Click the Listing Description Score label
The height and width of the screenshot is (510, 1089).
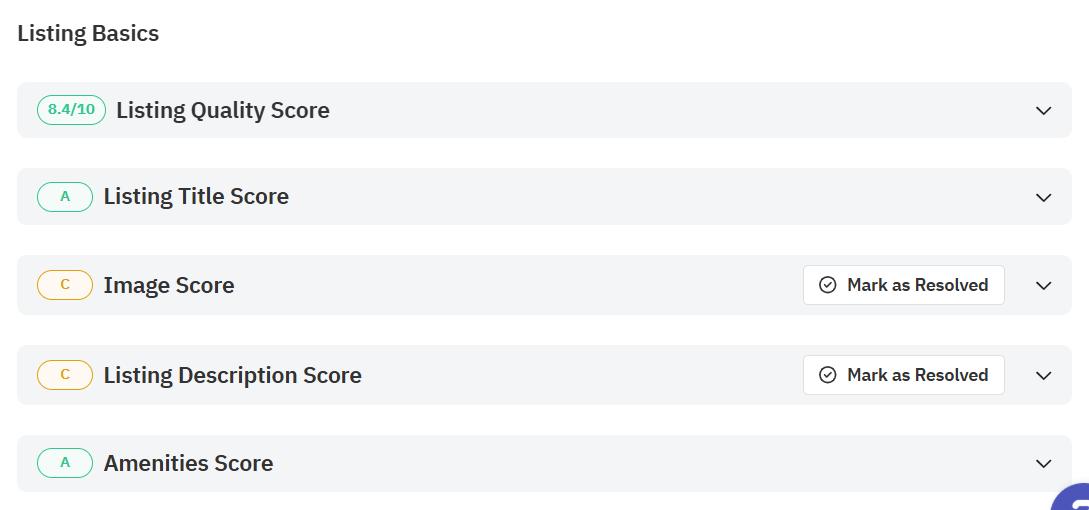pyautogui.click(x=233, y=375)
